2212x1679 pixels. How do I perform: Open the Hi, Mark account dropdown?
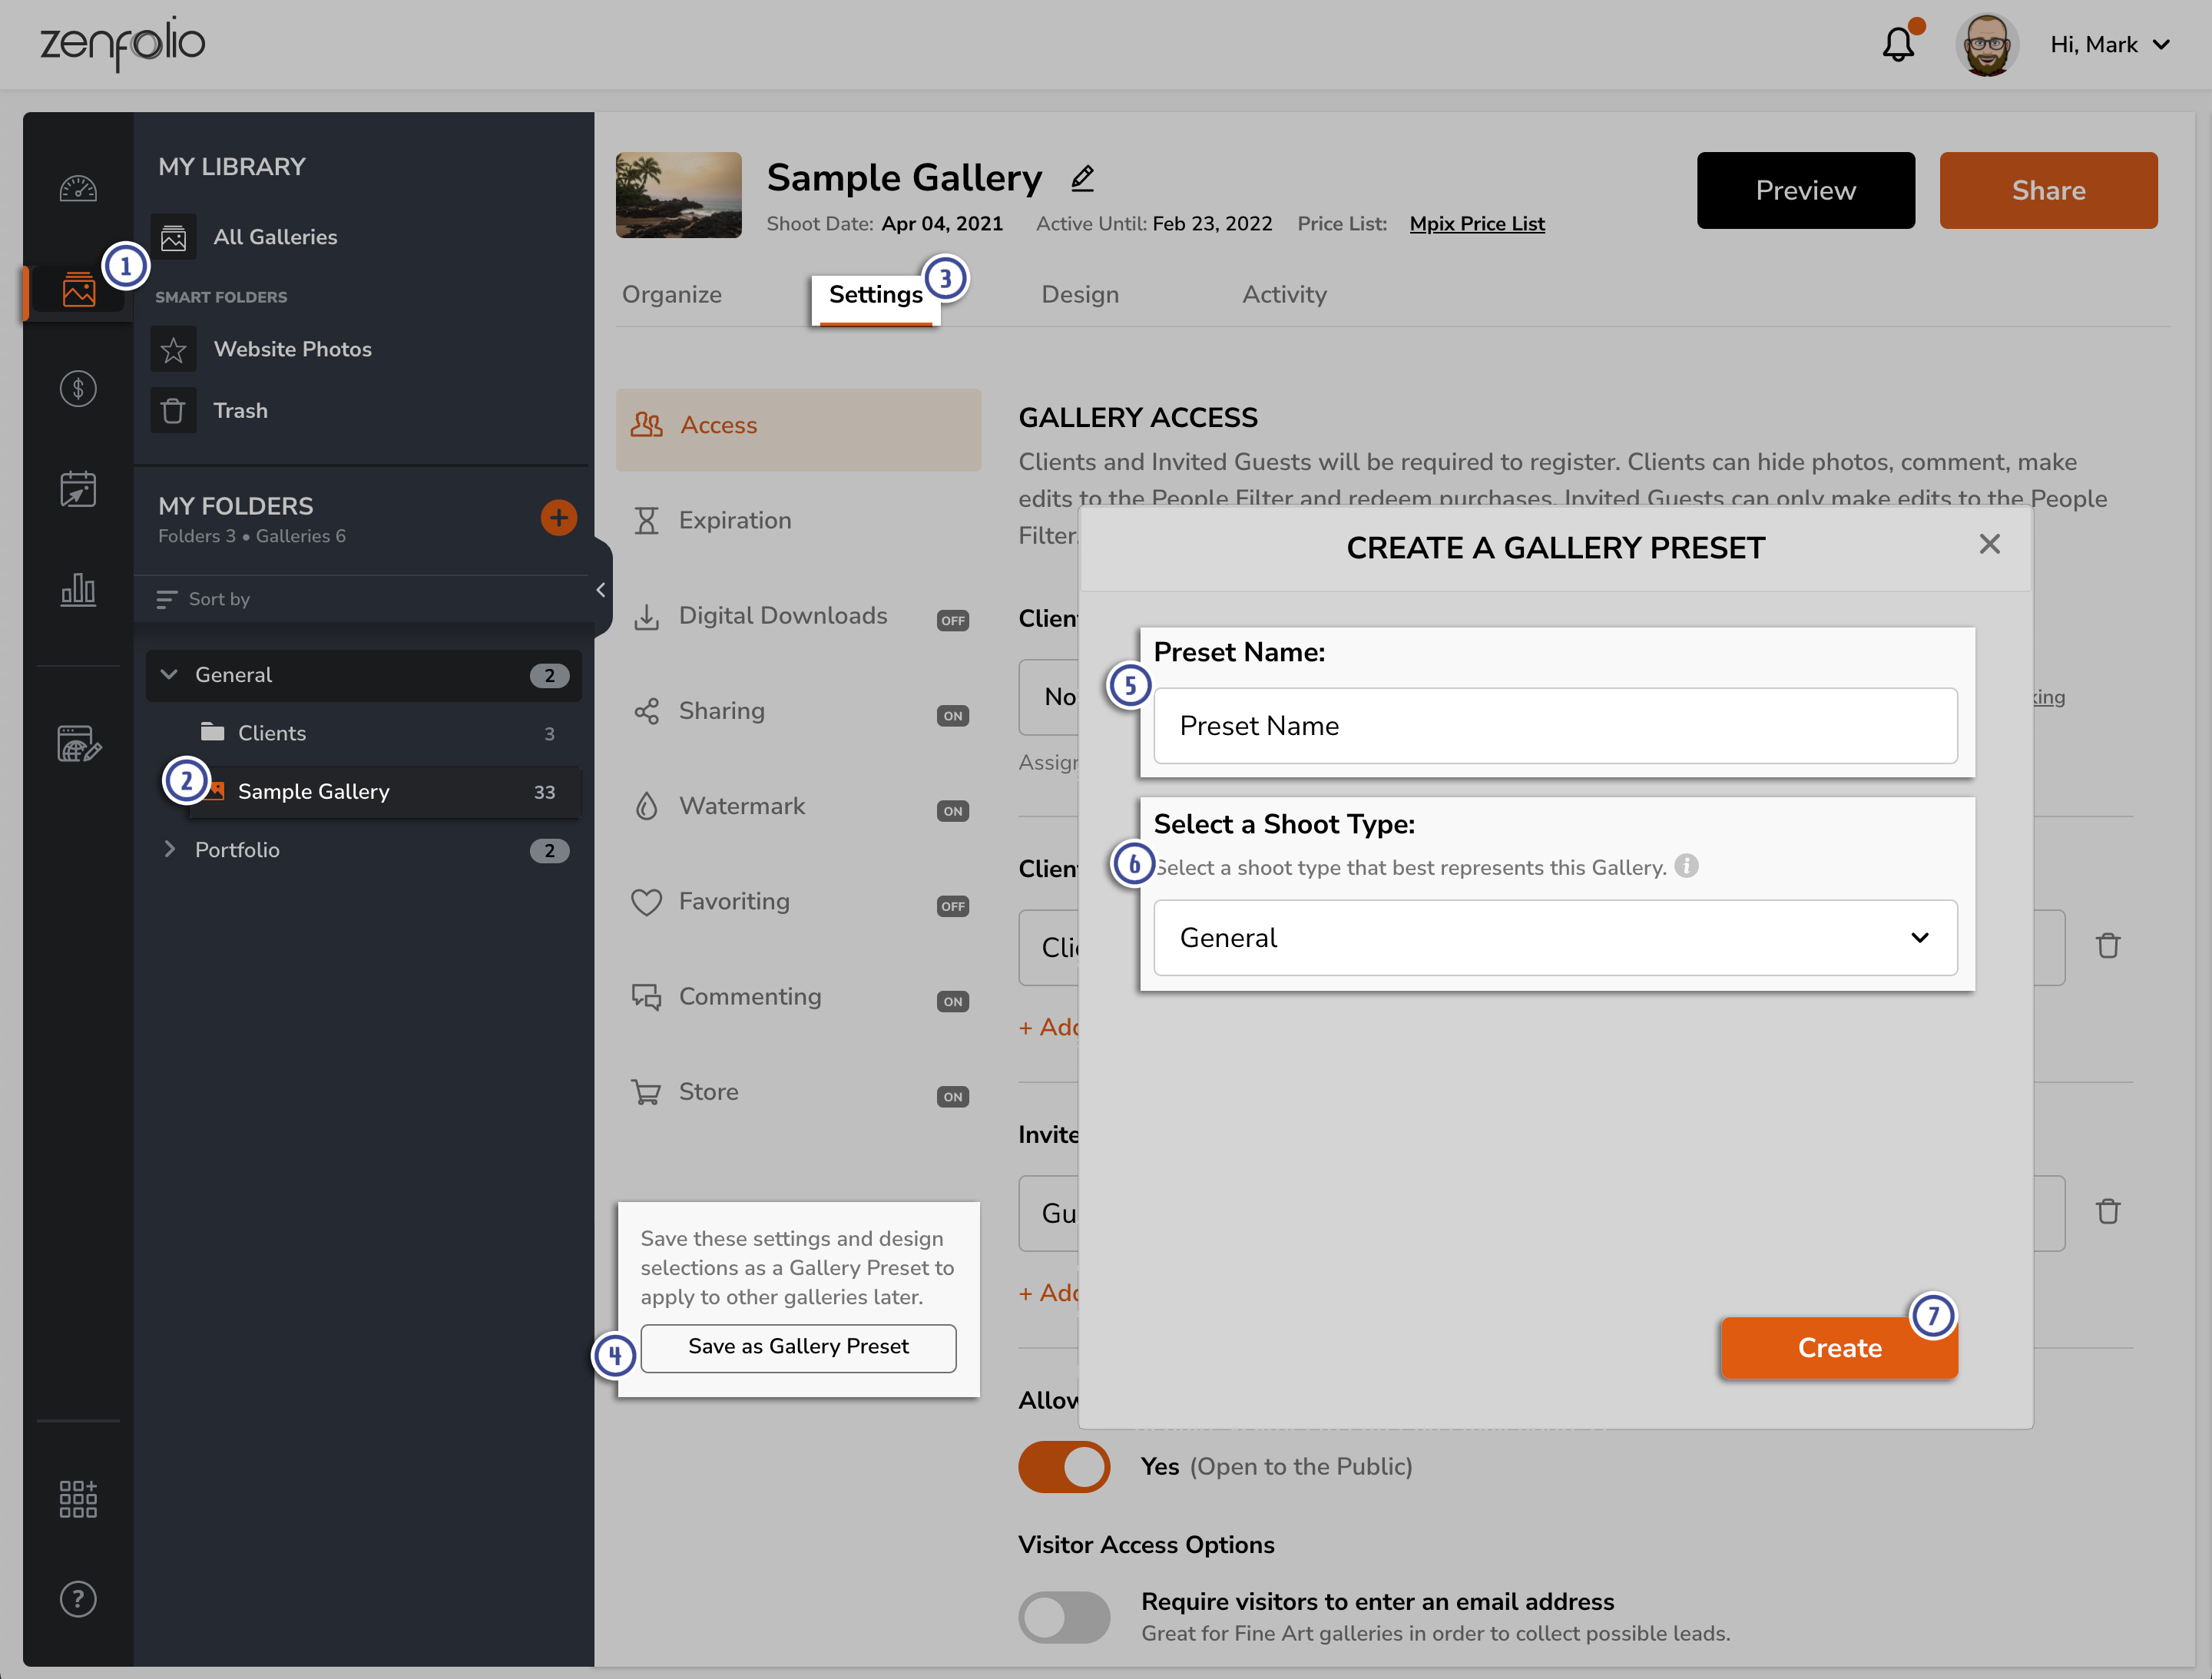click(2110, 44)
